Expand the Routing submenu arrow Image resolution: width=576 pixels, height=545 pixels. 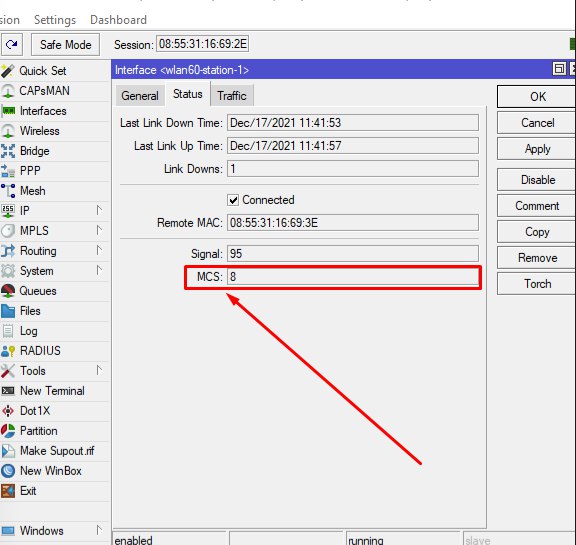coord(99,250)
